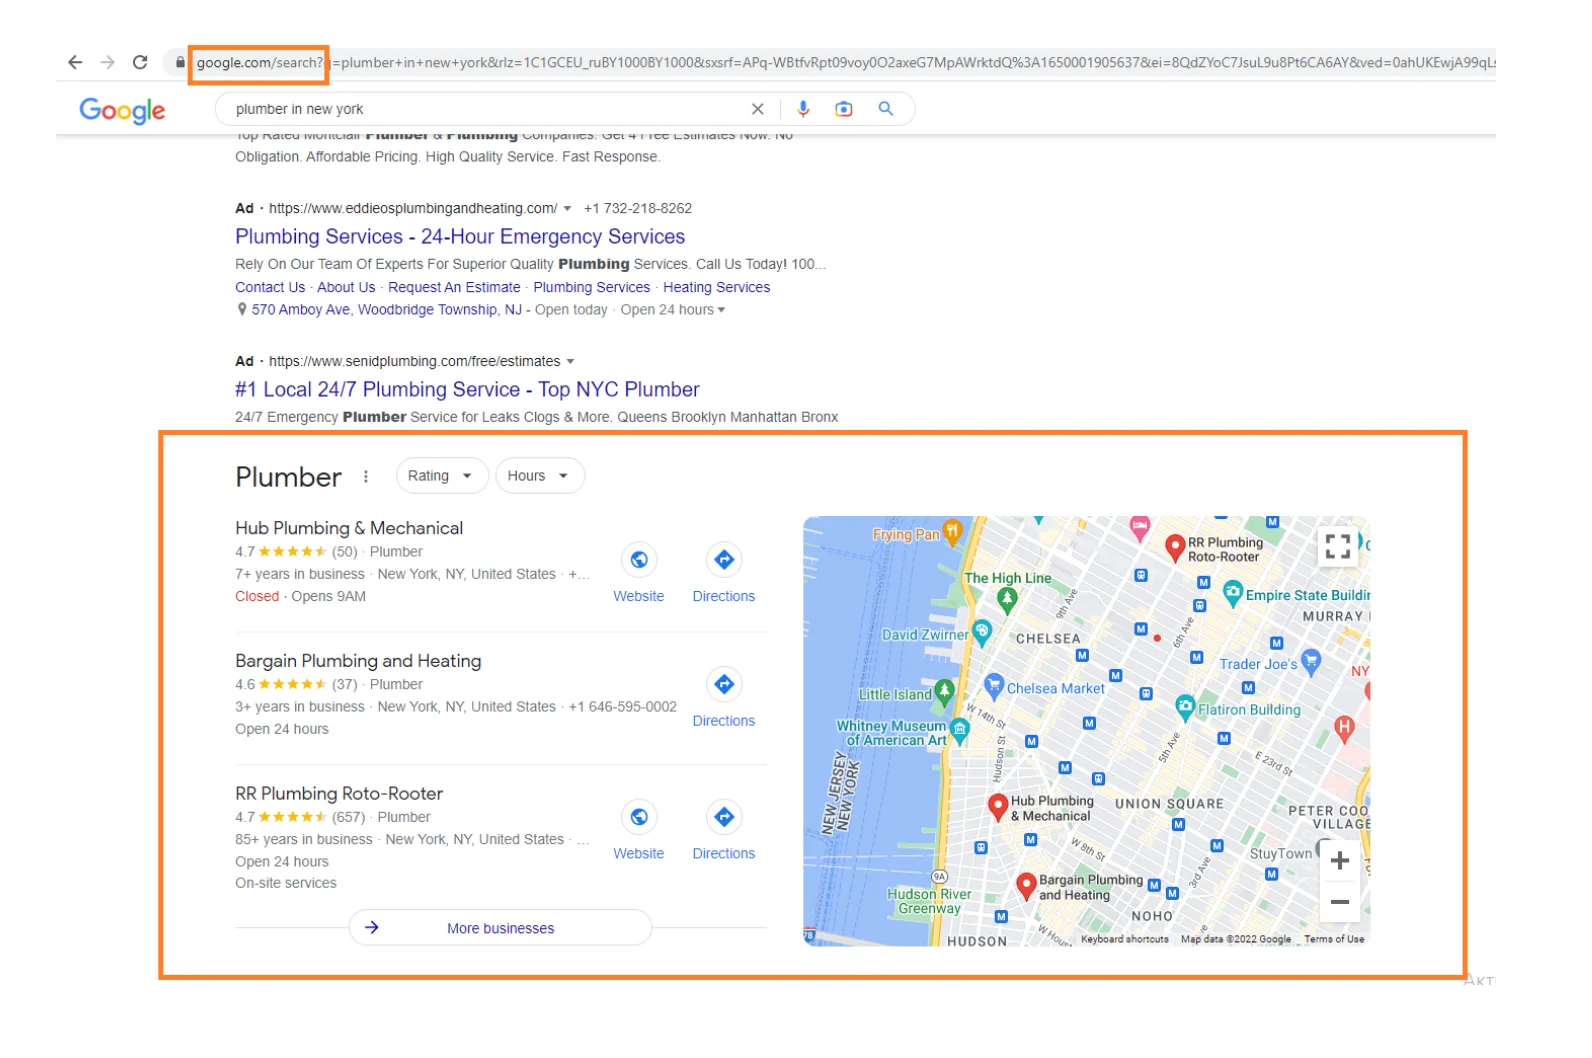Open RR Plumbing Roto-Rooter listing
Screen dimensions: 1592x1058
(339, 794)
